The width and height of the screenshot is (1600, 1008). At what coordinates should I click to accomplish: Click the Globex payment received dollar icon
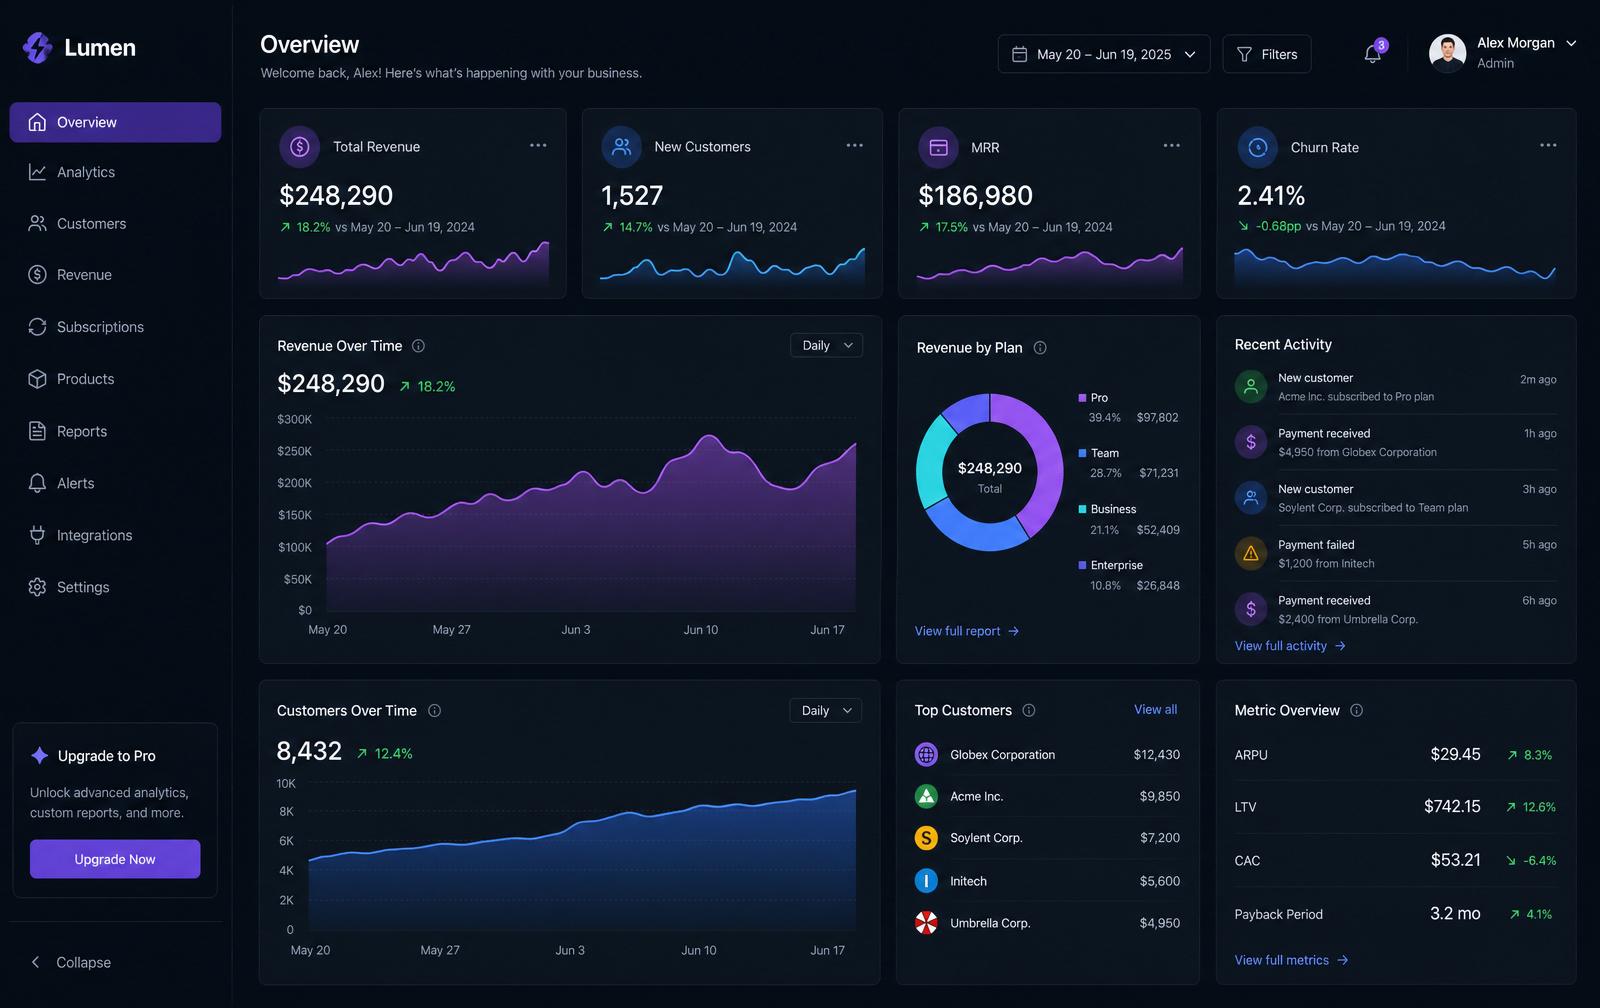[1251, 442]
